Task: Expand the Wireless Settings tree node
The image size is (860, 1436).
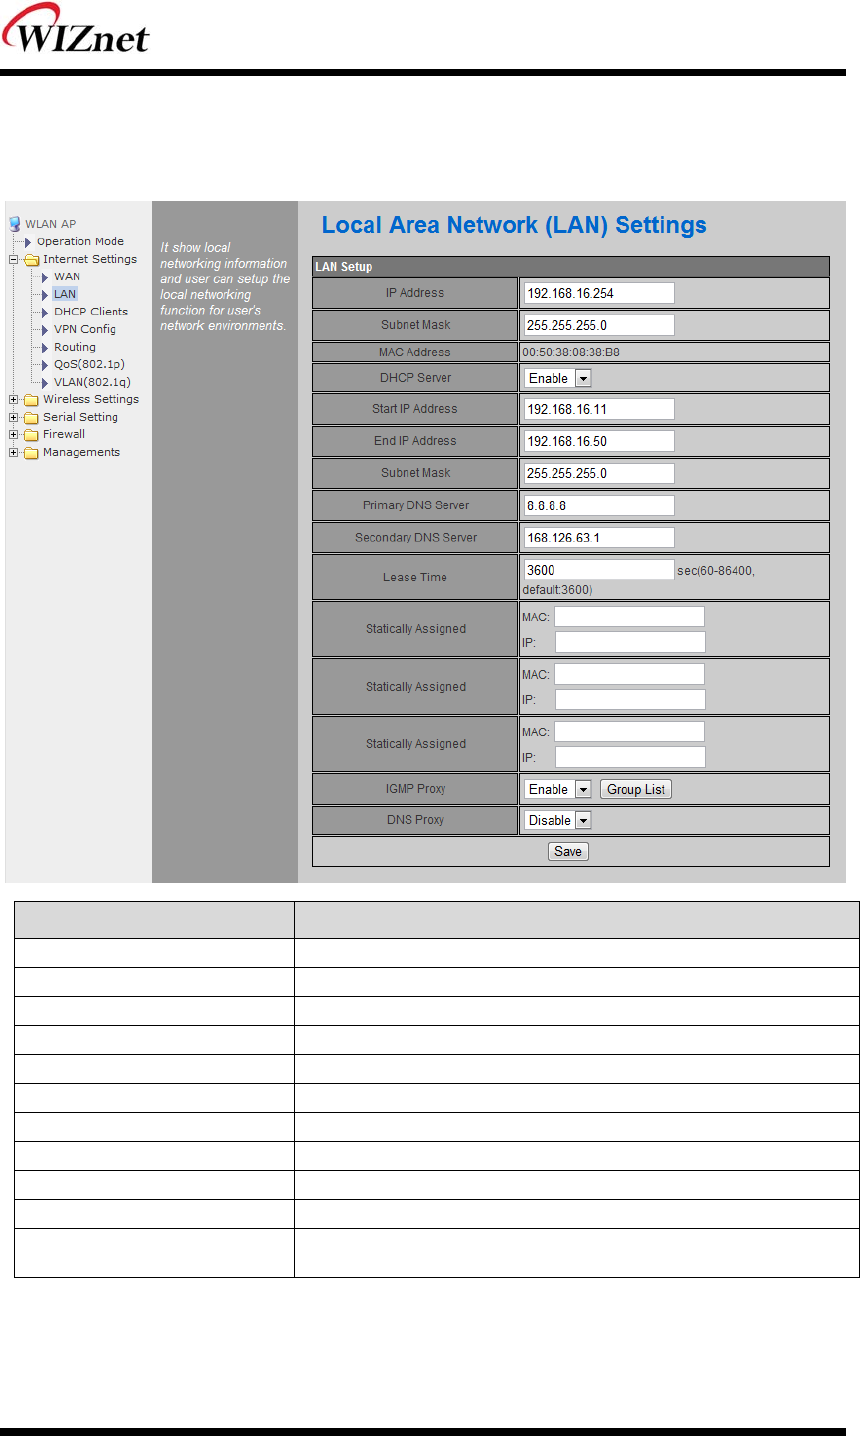Action: click(14, 400)
